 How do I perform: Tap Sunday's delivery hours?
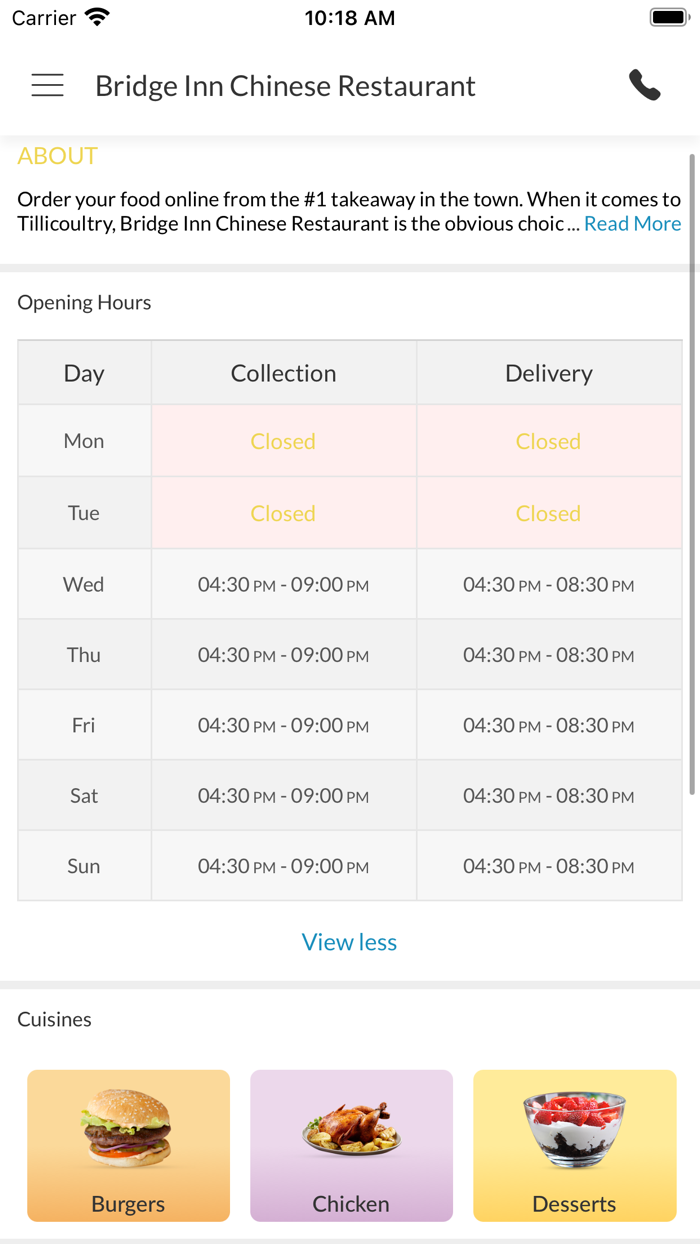pyautogui.click(x=548, y=866)
